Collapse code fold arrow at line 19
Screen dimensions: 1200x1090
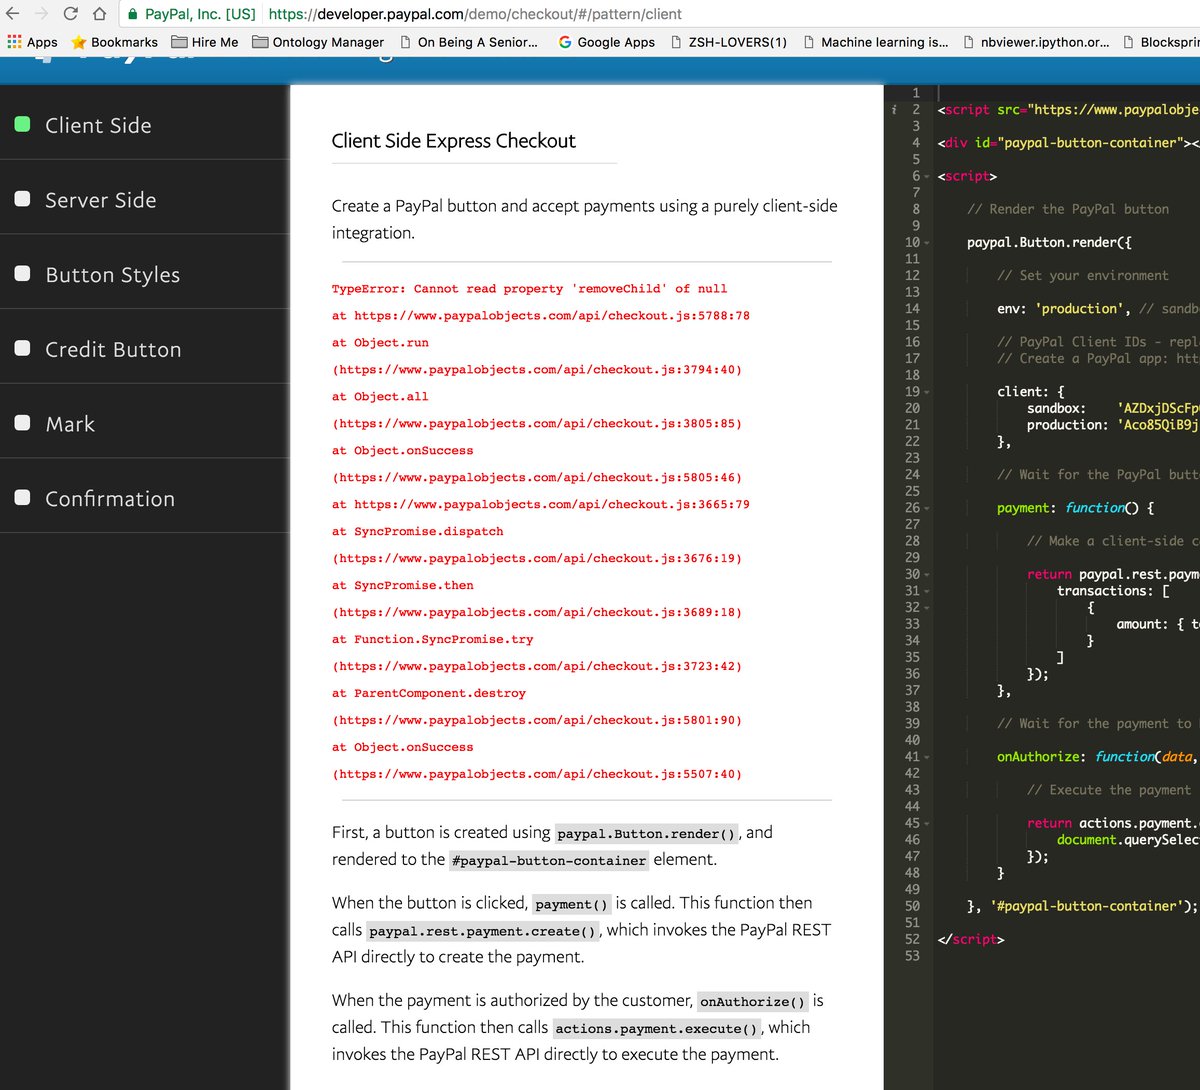(927, 392)
